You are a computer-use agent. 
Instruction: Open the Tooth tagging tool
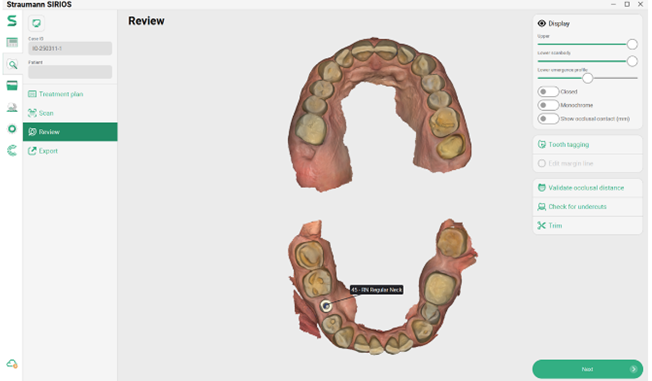[587, 144]
